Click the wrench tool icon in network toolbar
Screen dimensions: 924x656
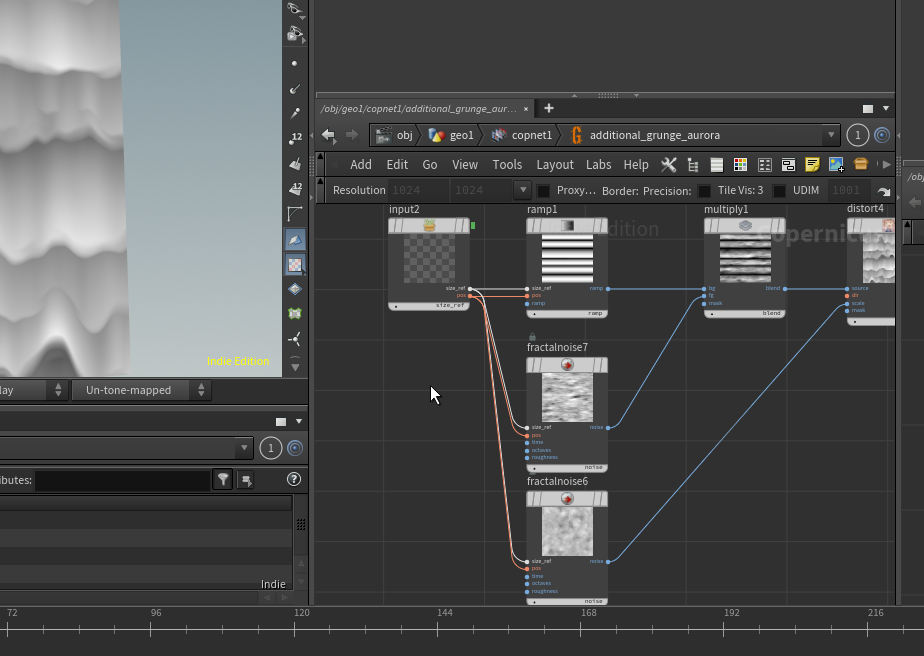tap(668, 165)
